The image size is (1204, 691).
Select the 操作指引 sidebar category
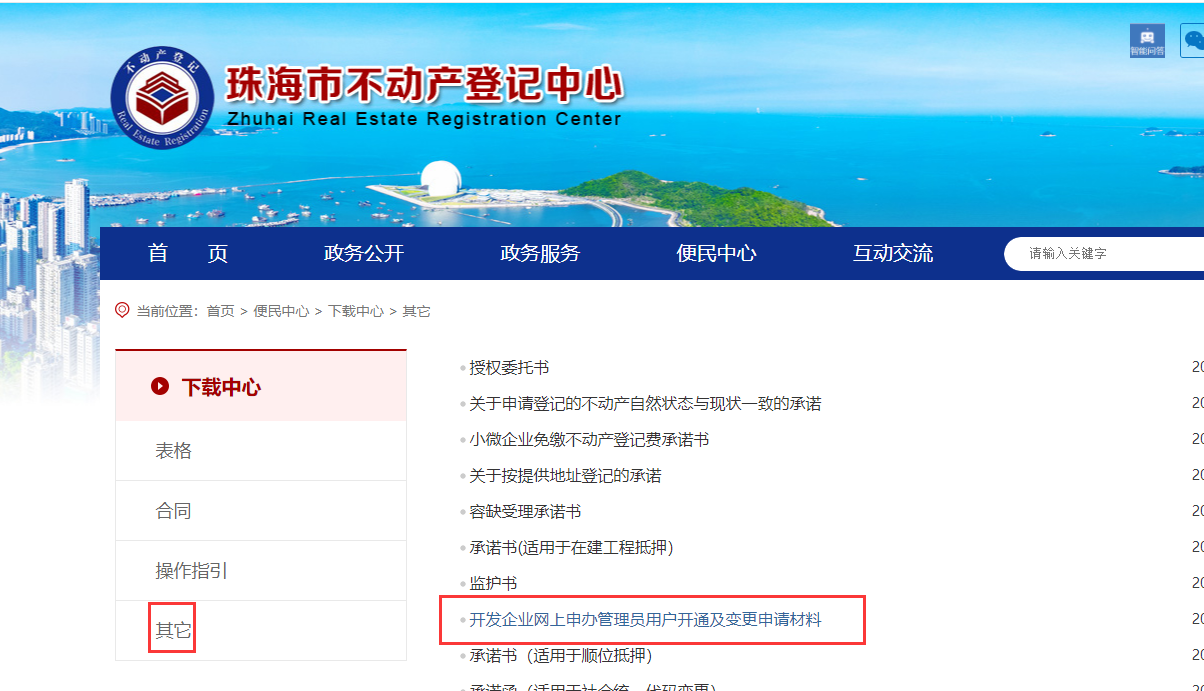coord(191,571)
